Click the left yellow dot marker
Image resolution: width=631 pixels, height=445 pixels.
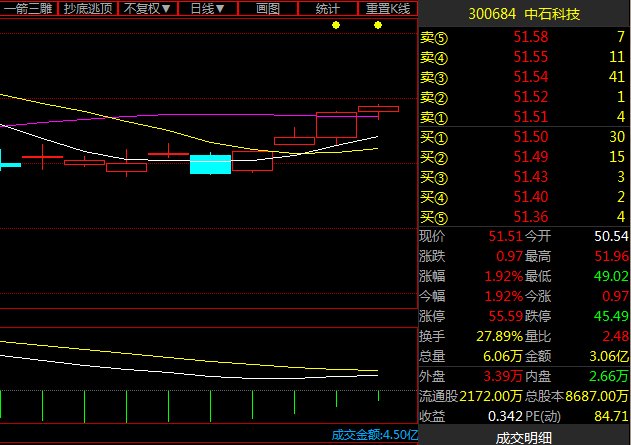[x=336, y=25]
